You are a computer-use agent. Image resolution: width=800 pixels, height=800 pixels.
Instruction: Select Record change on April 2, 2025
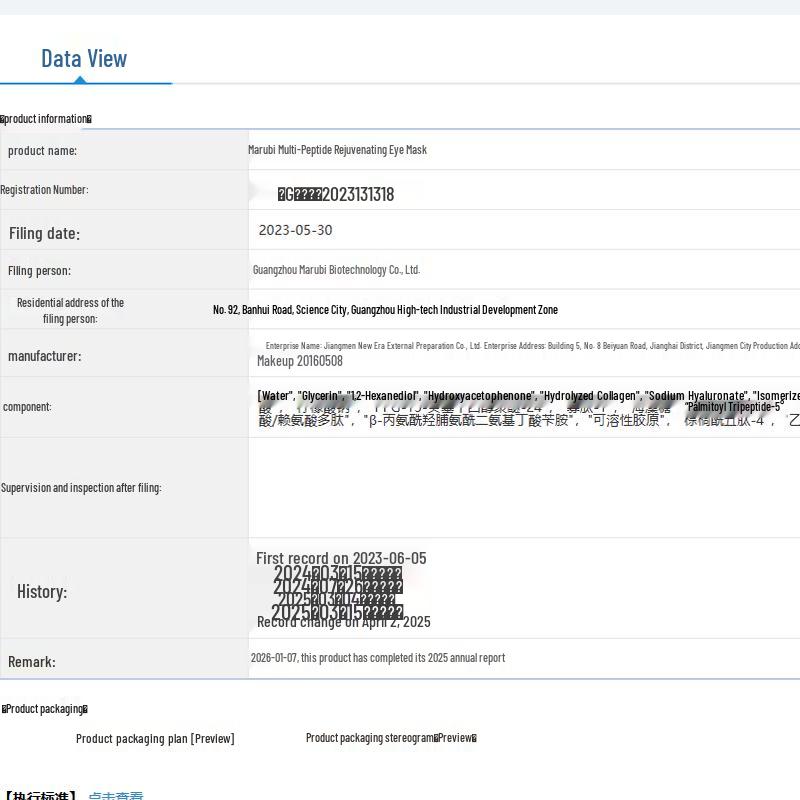[344, 622]
